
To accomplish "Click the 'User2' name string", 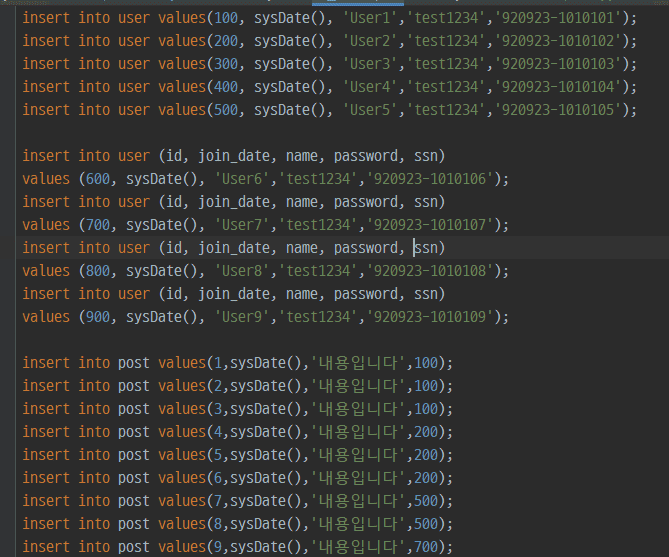I will coord(370,41).
